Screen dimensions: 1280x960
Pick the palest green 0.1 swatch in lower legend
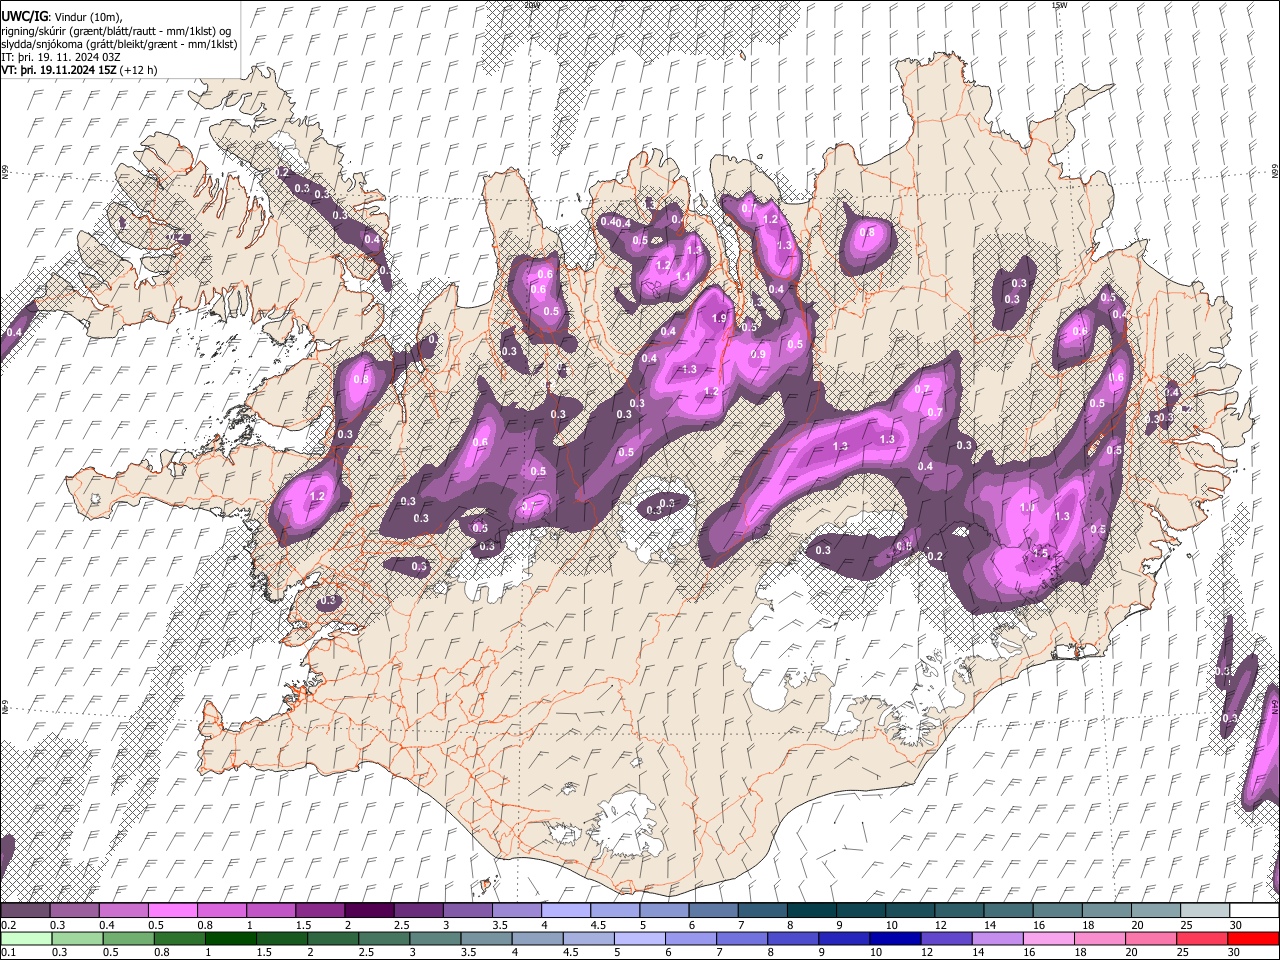pos(26,938)
